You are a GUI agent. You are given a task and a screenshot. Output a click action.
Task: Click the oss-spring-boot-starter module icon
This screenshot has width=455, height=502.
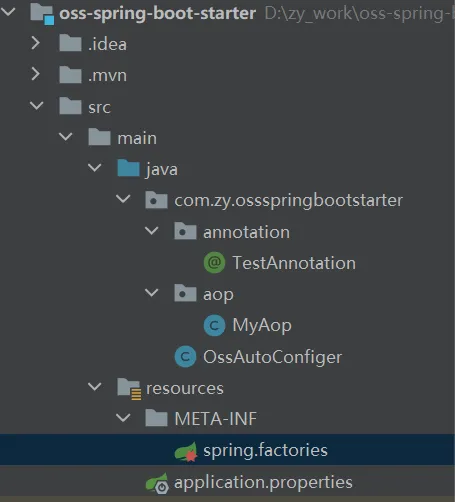(x=42, y=14)
